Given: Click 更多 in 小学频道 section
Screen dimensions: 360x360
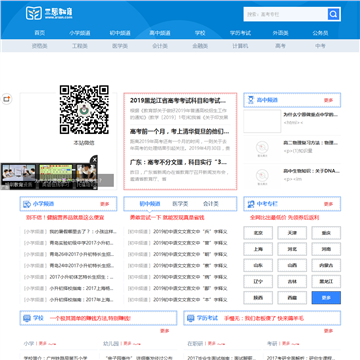Looking at the screenshot, I should 105,204.
